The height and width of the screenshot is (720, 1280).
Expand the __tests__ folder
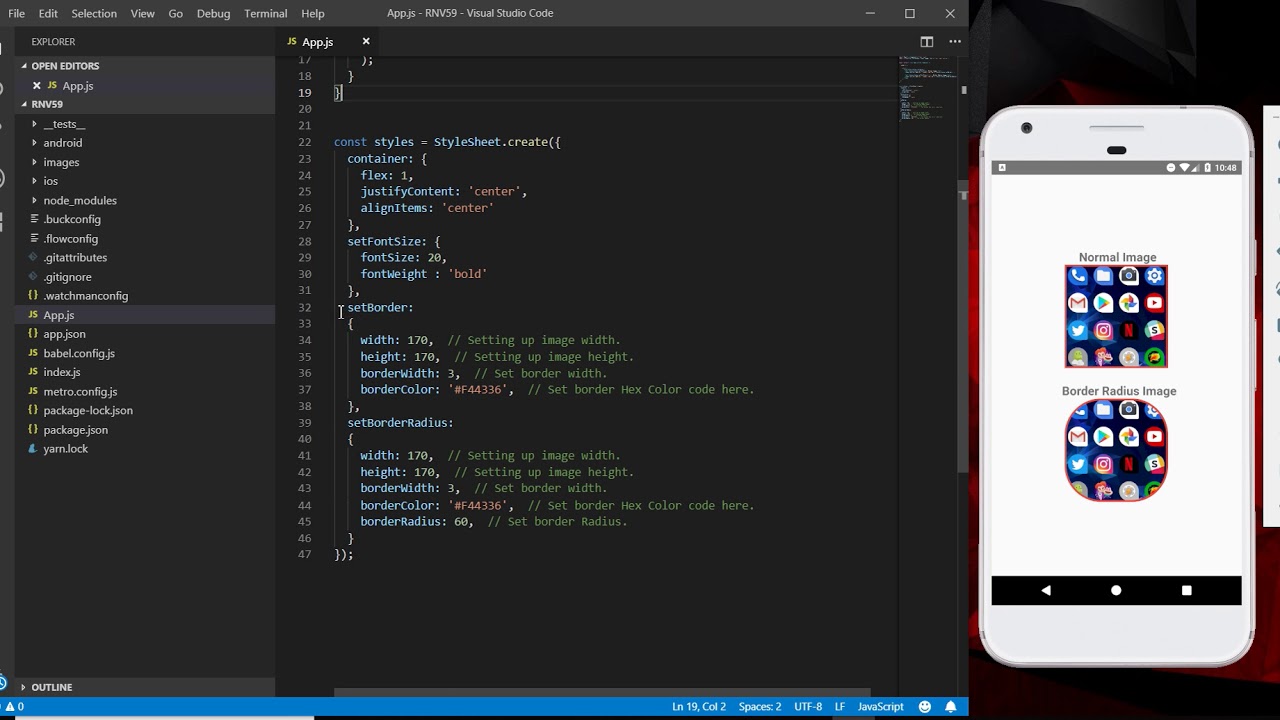coord(64,124)
